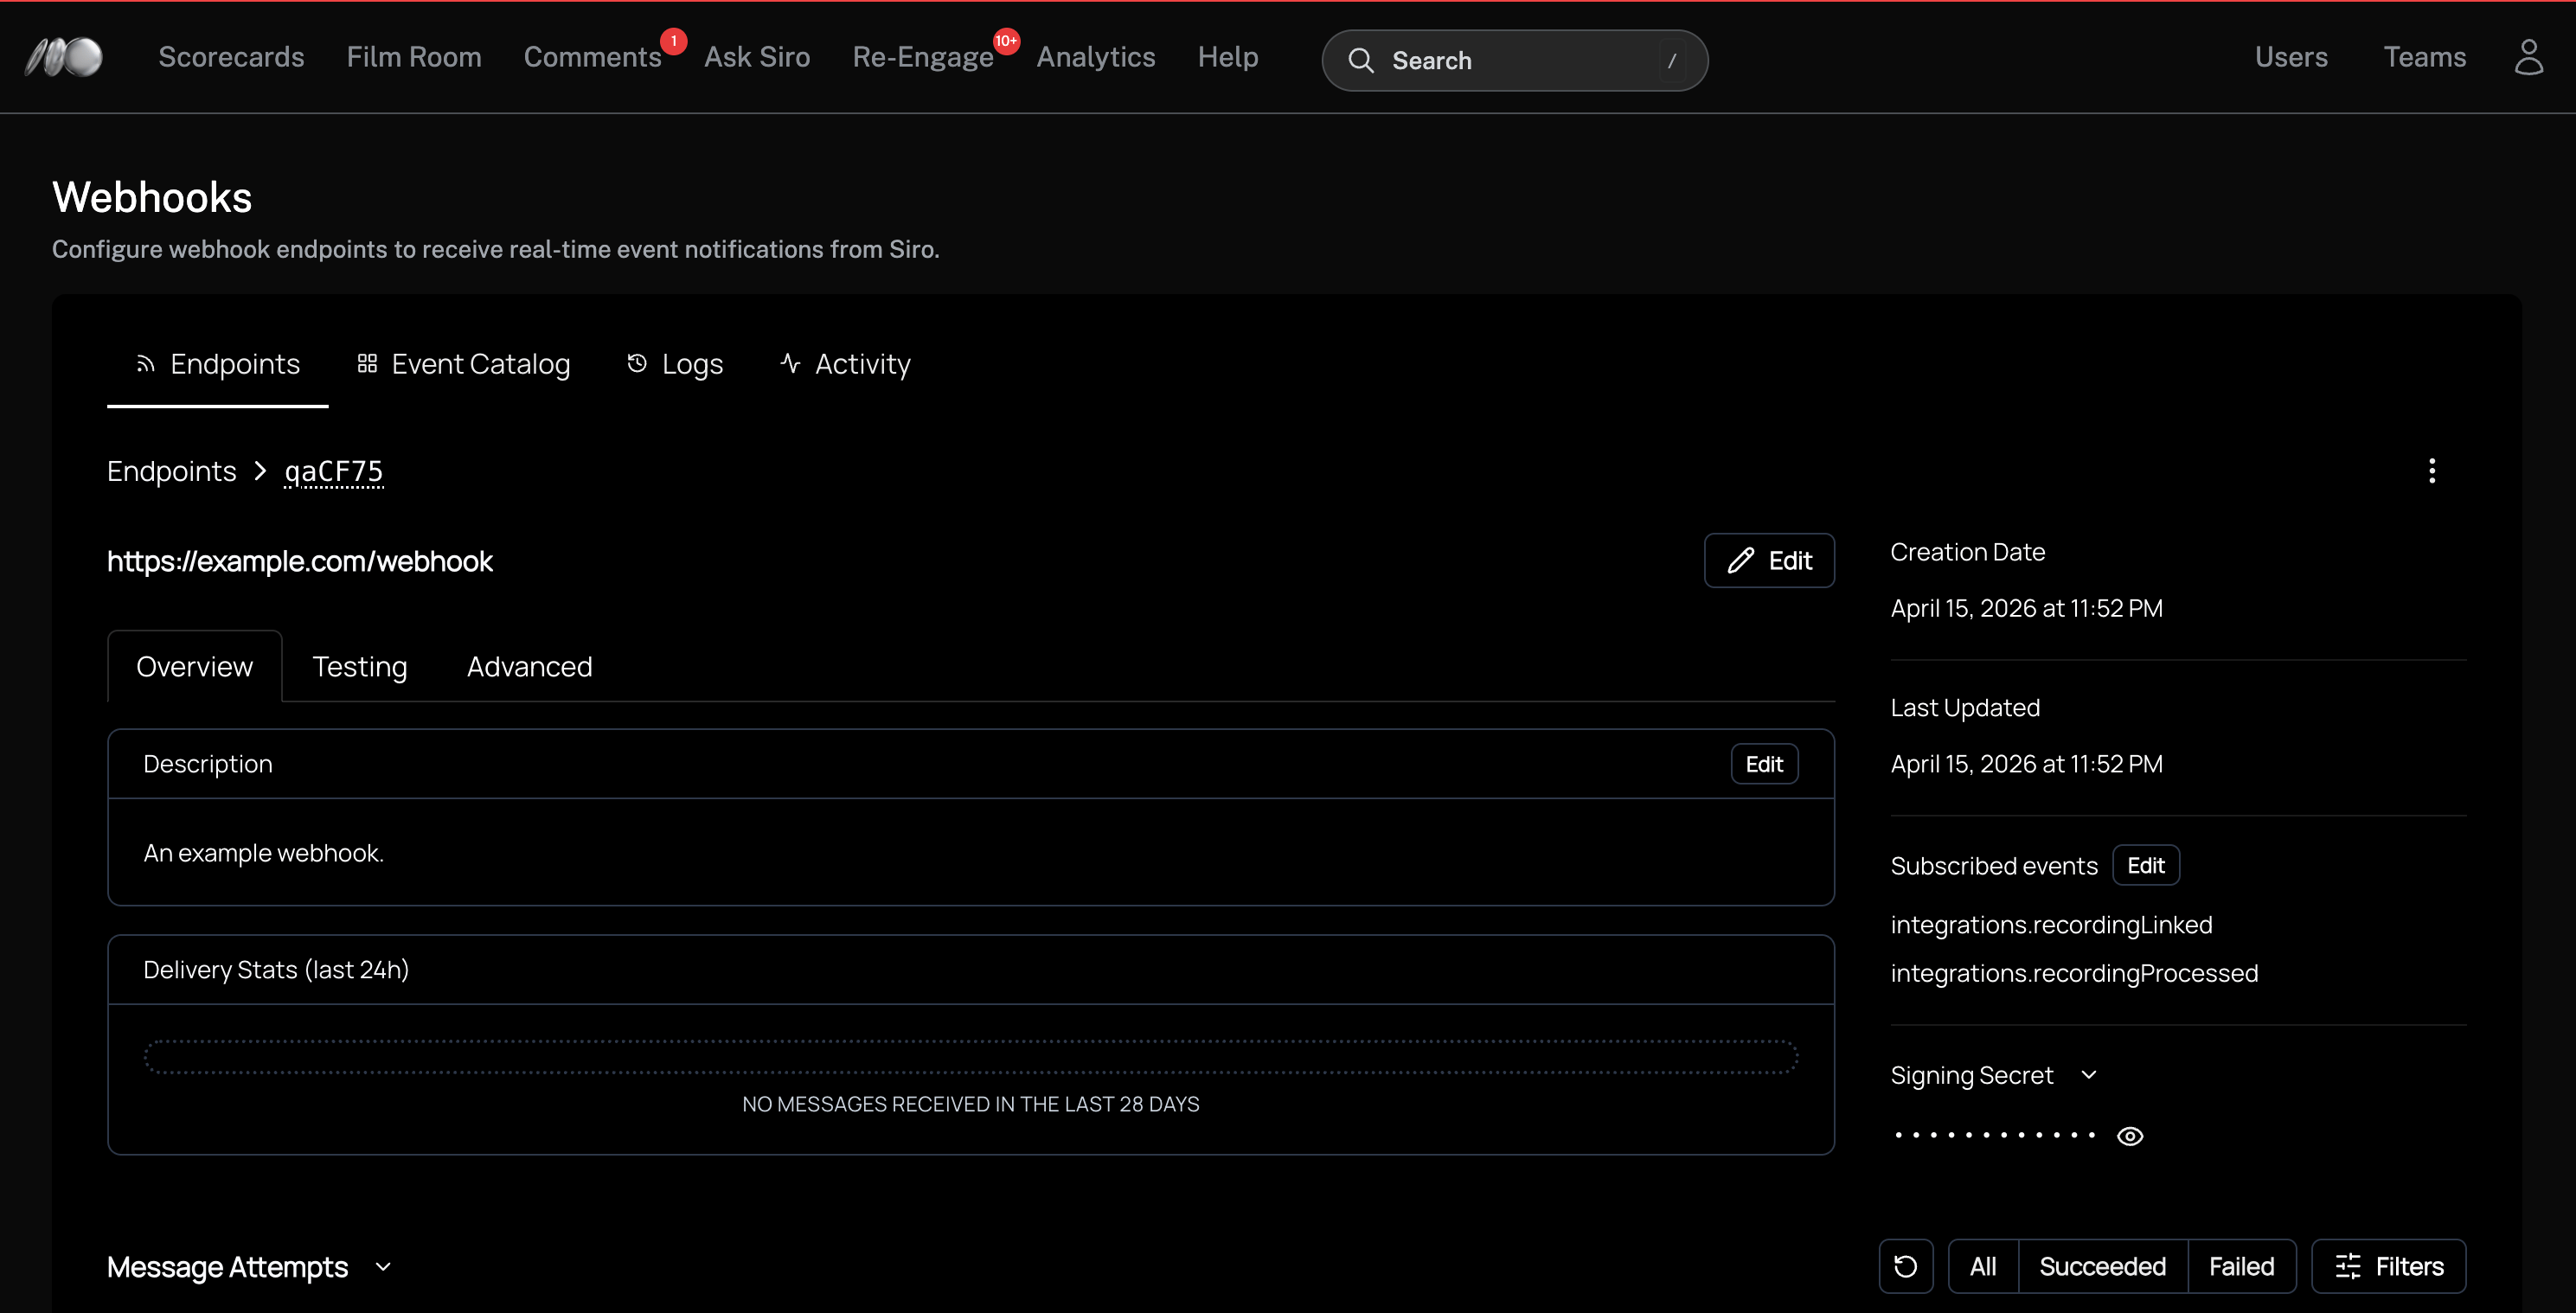The image size is (2576, 1313).
Task: Open the endpoint three-dot options menu
Action: point(2432,471)
